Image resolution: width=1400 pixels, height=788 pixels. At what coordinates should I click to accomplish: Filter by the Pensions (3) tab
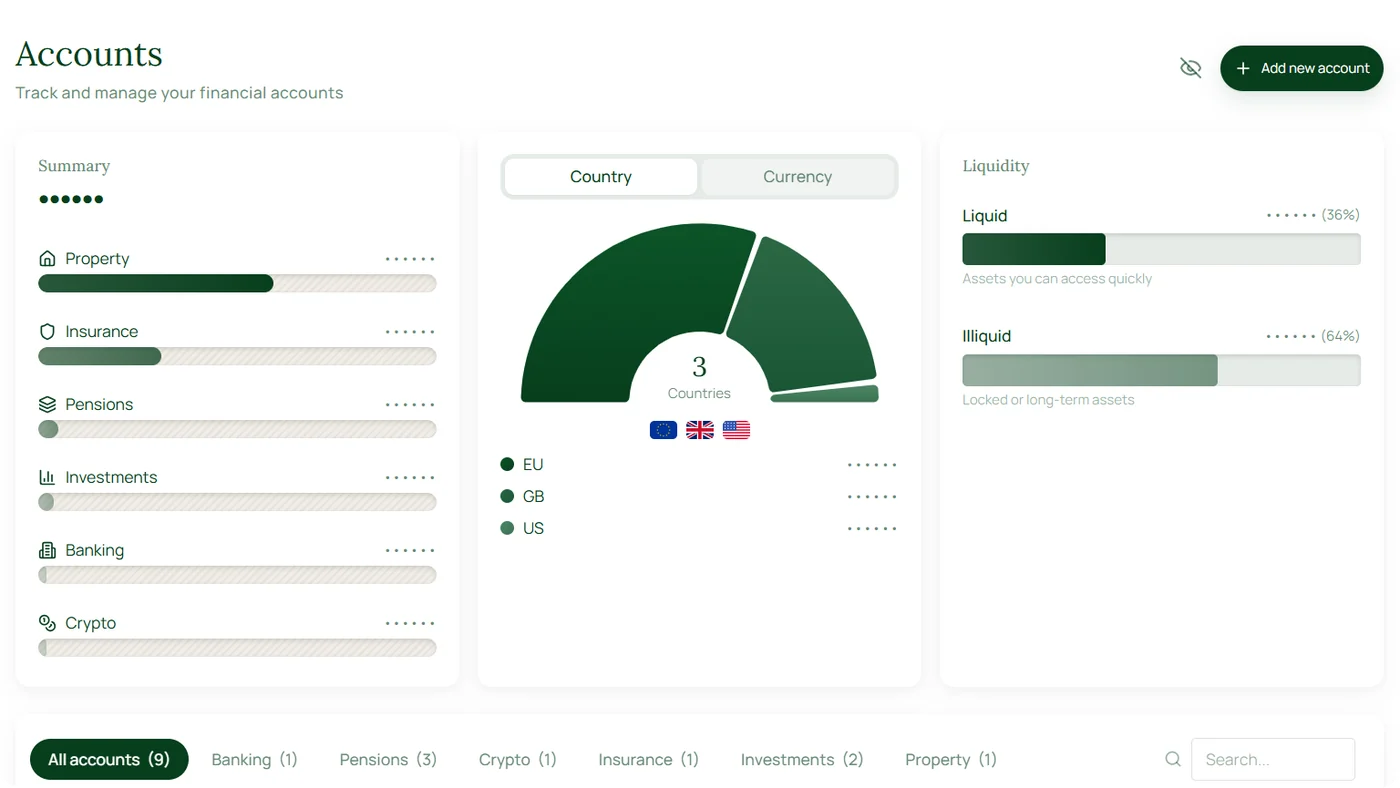[x=388, y=759]
